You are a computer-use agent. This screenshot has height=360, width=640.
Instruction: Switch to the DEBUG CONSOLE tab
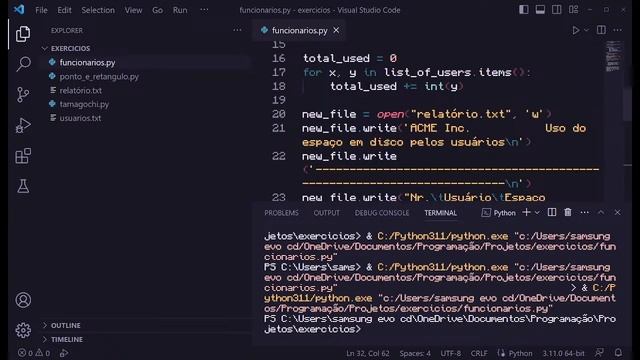(x=382, y=213)
